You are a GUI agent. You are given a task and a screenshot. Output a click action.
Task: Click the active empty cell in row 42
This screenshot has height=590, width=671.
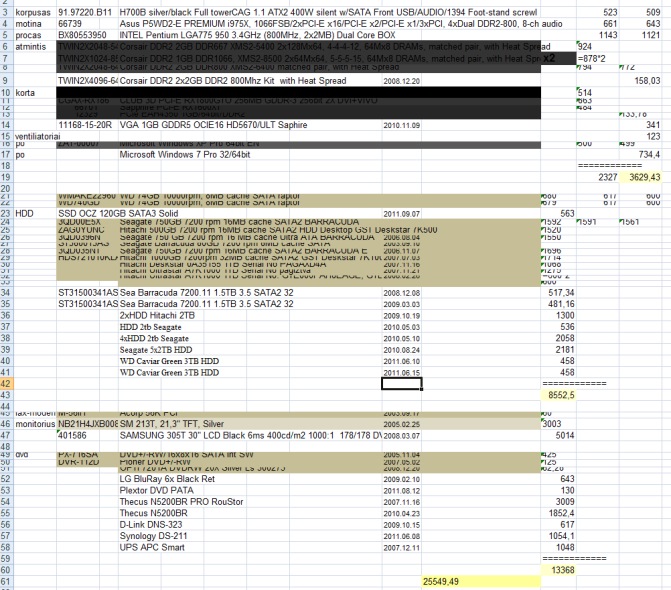[401, 384]
